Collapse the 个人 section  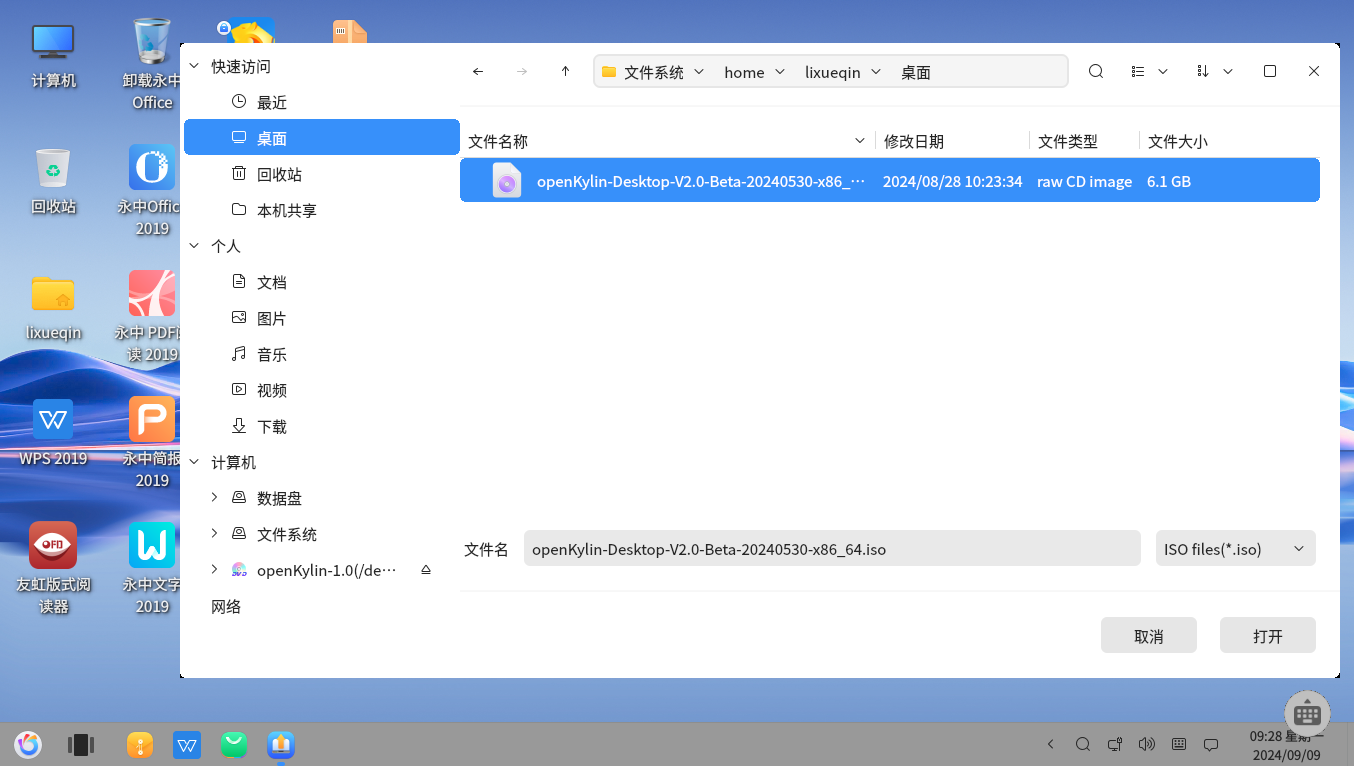click(194, 246)
